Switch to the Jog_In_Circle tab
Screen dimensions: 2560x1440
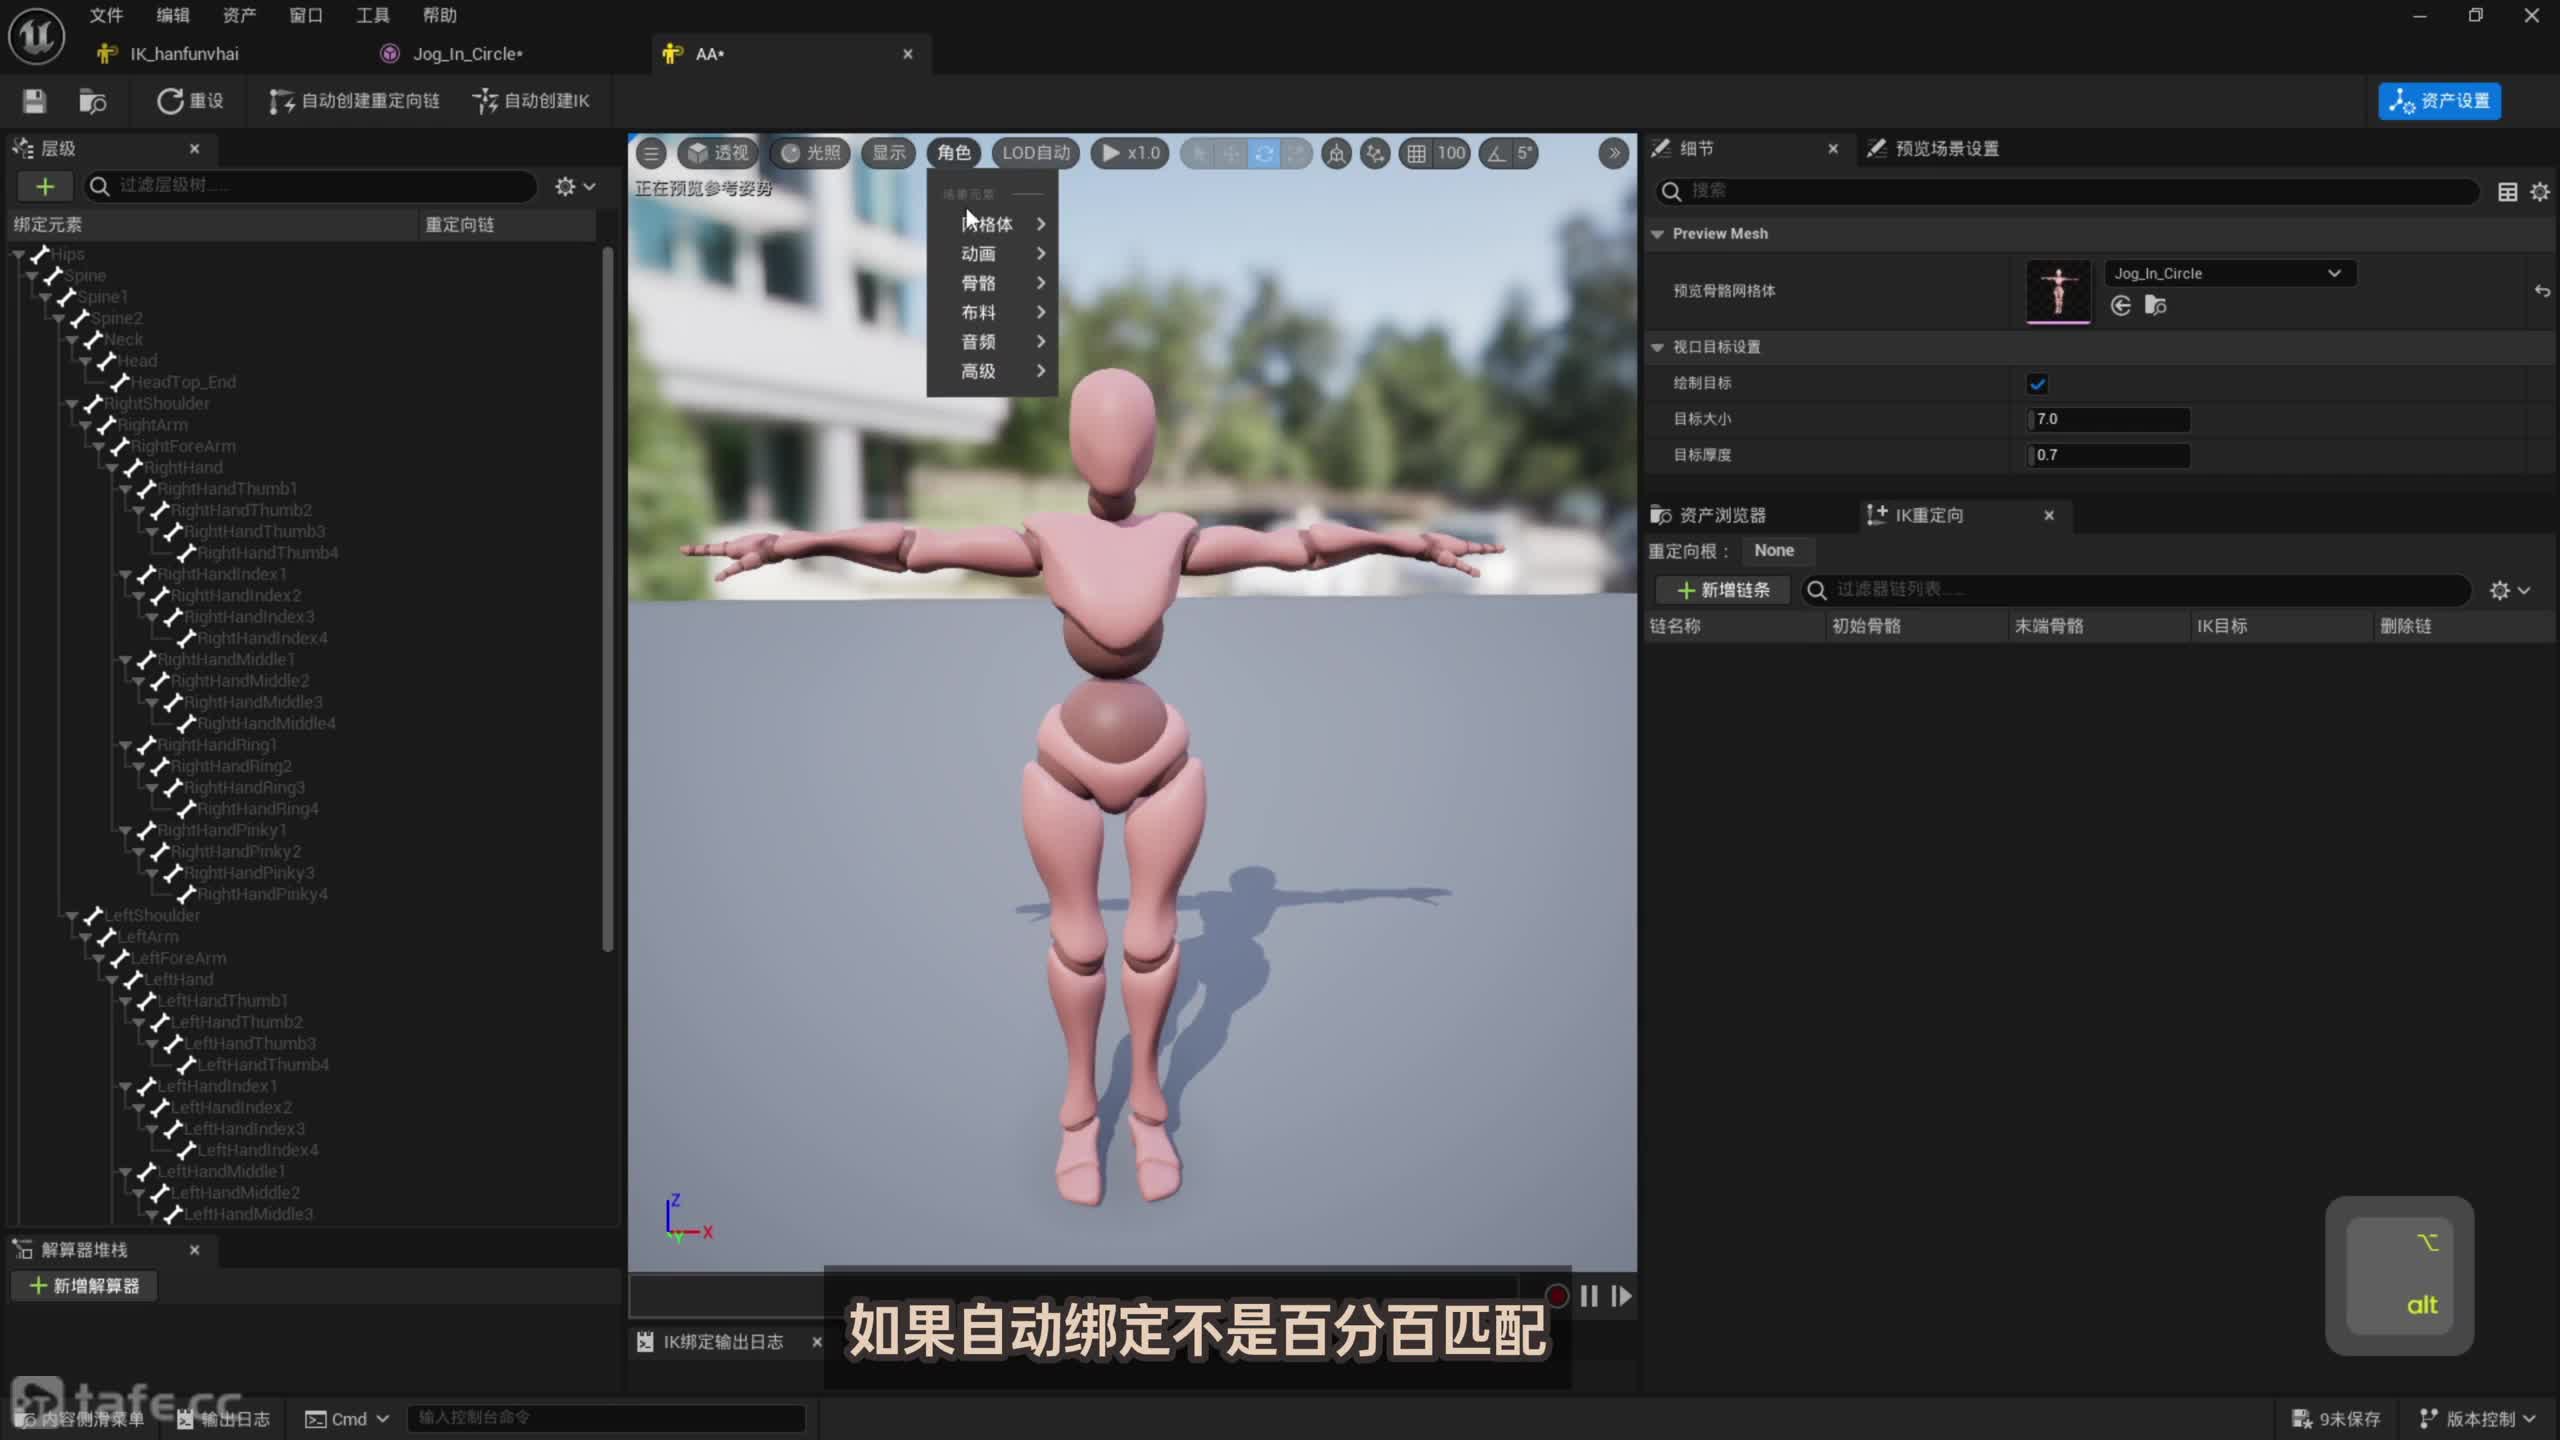[467, 54]
